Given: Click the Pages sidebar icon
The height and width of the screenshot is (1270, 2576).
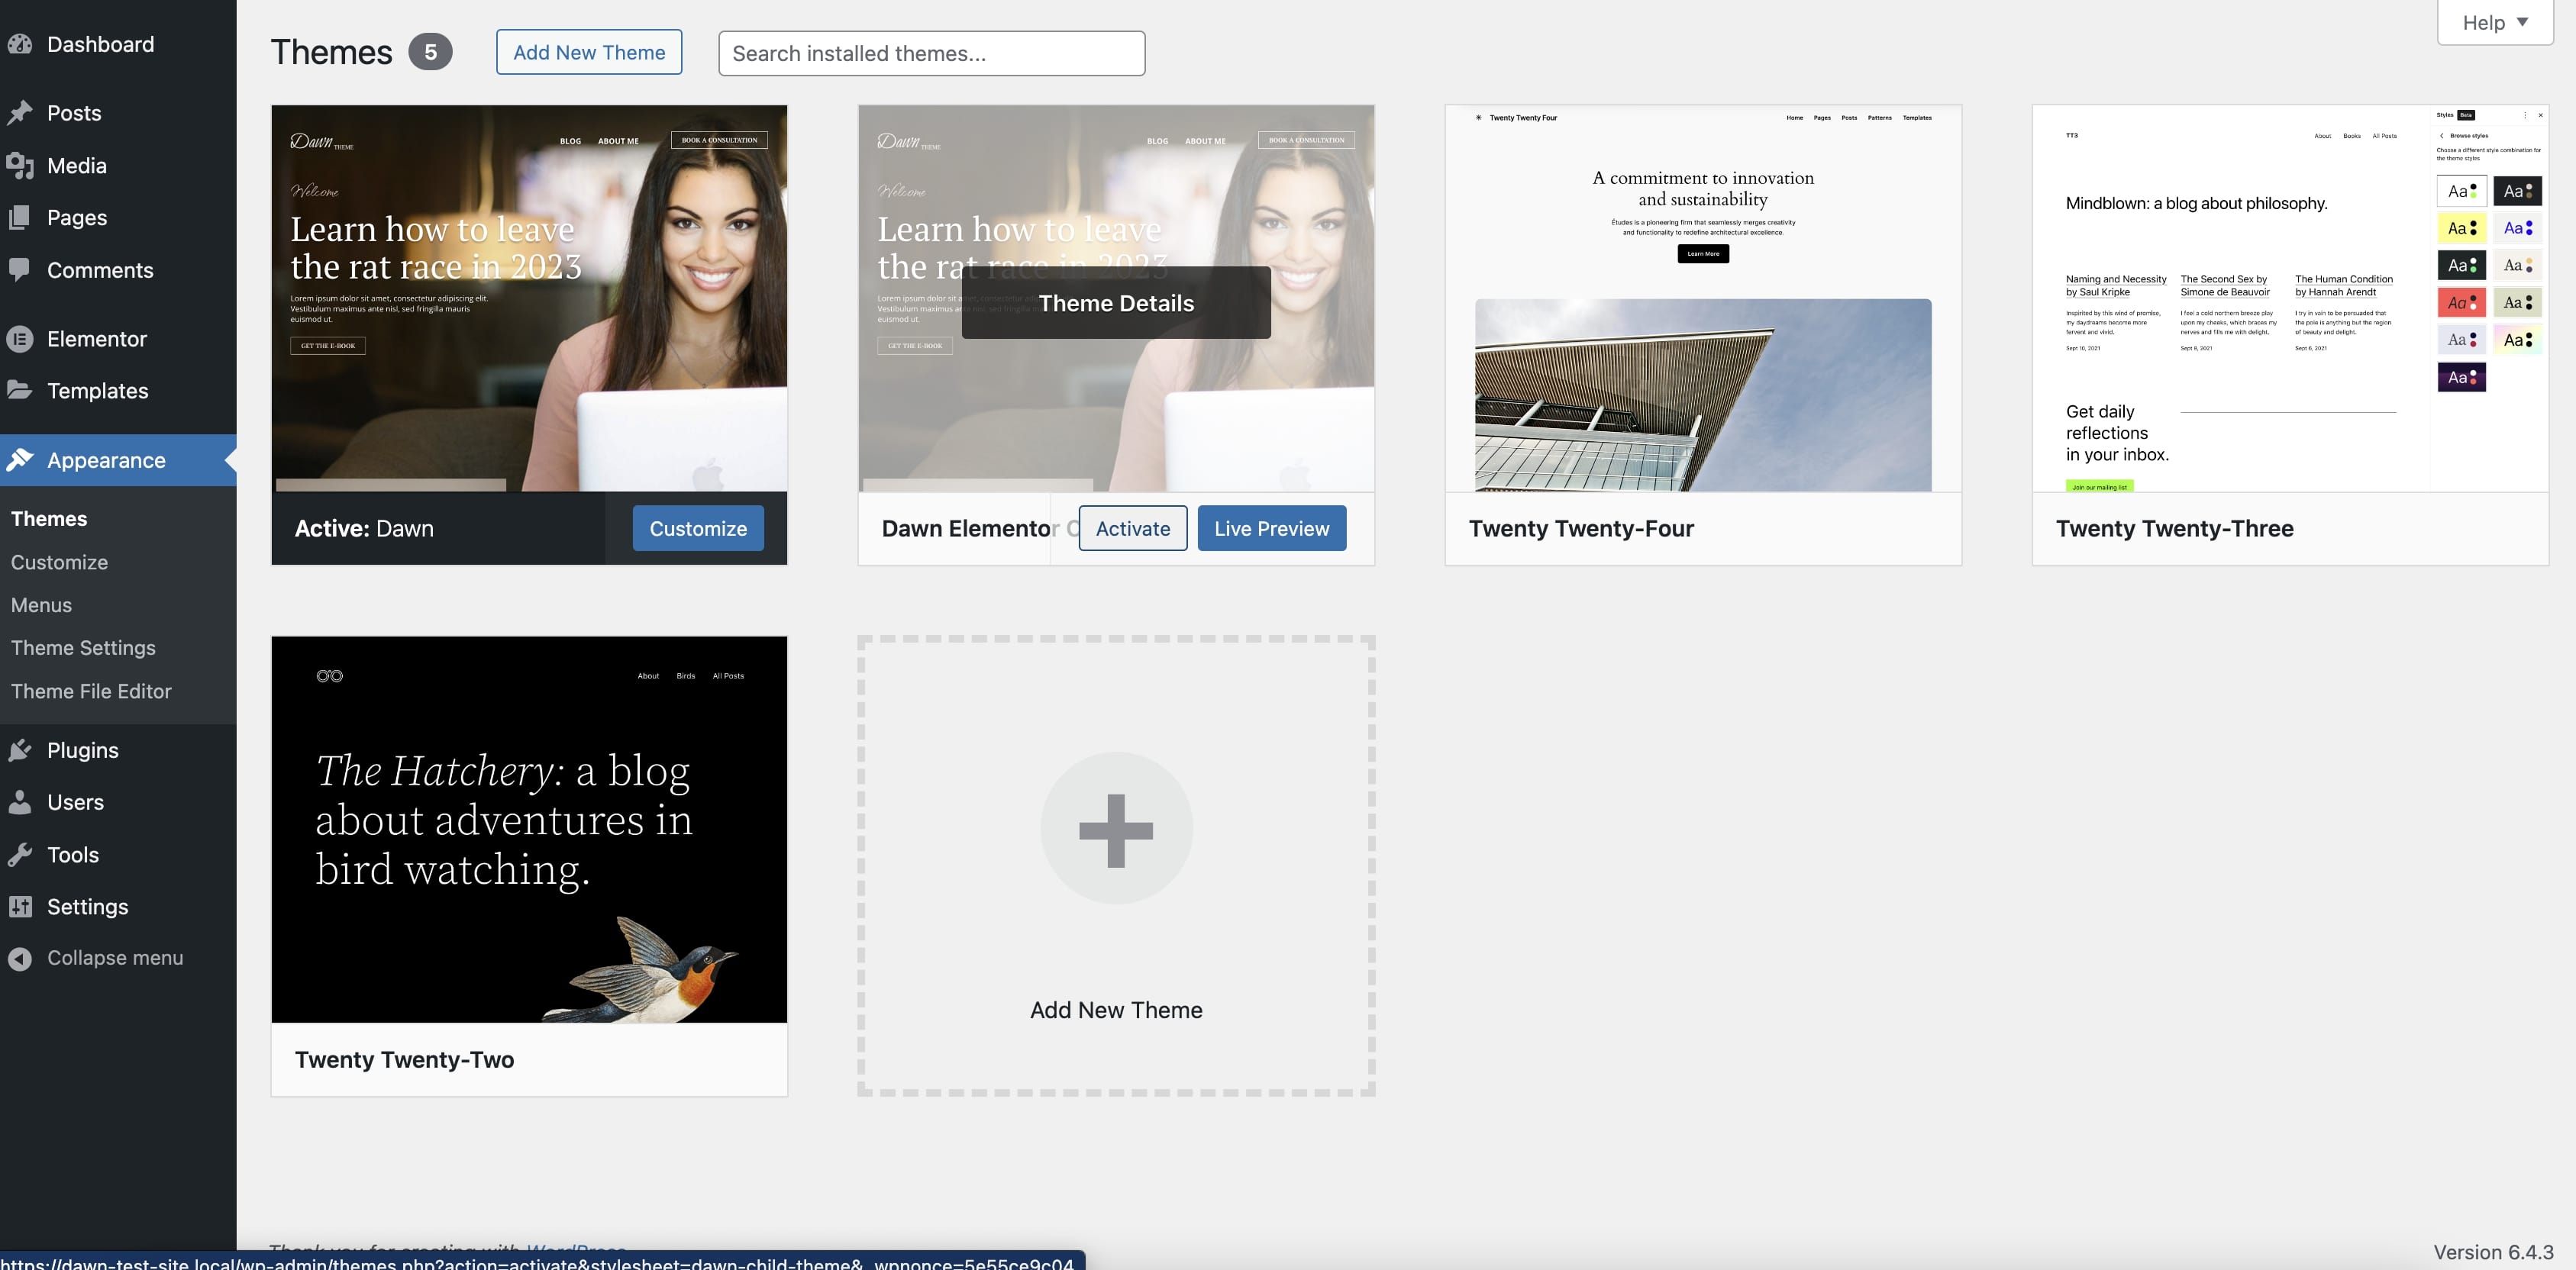Looking at the screenshot, I should 20,218.
